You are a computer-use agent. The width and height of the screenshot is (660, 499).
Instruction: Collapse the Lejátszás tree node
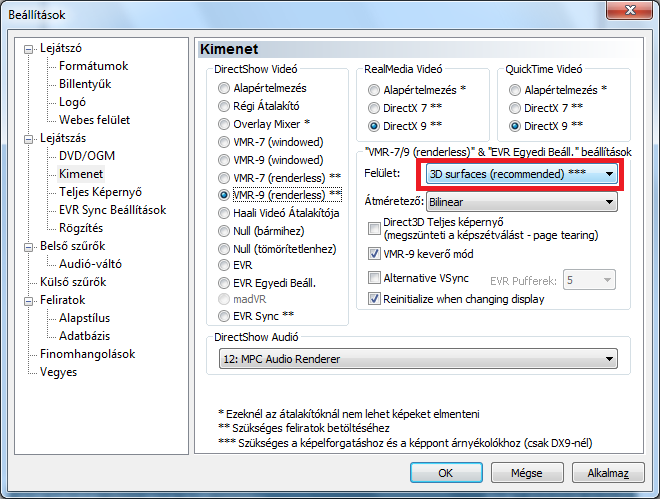point(29,139)
